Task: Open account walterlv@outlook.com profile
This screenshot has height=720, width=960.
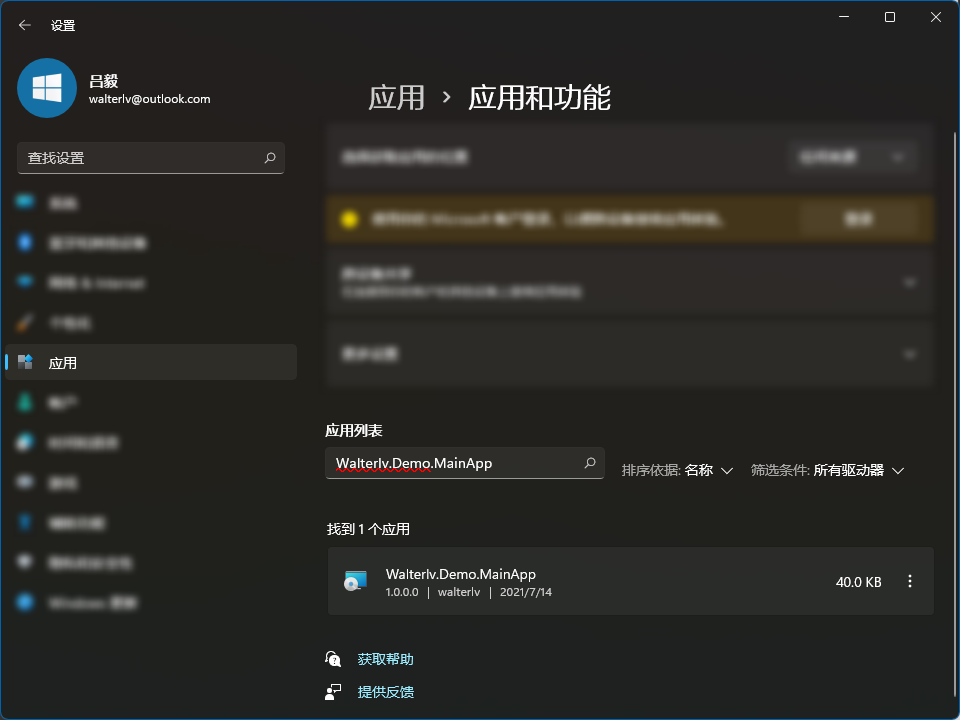Action: point(149,99)
